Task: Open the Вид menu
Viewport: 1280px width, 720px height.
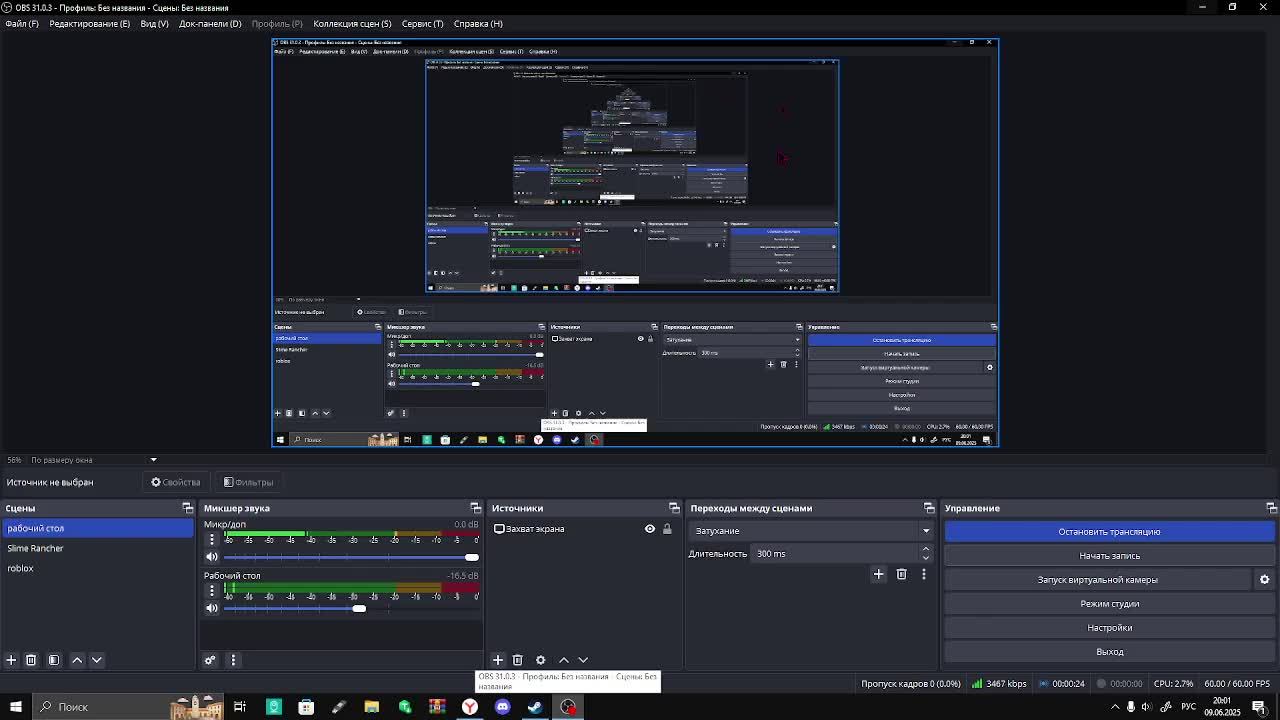Action: [x=154, y=23]
